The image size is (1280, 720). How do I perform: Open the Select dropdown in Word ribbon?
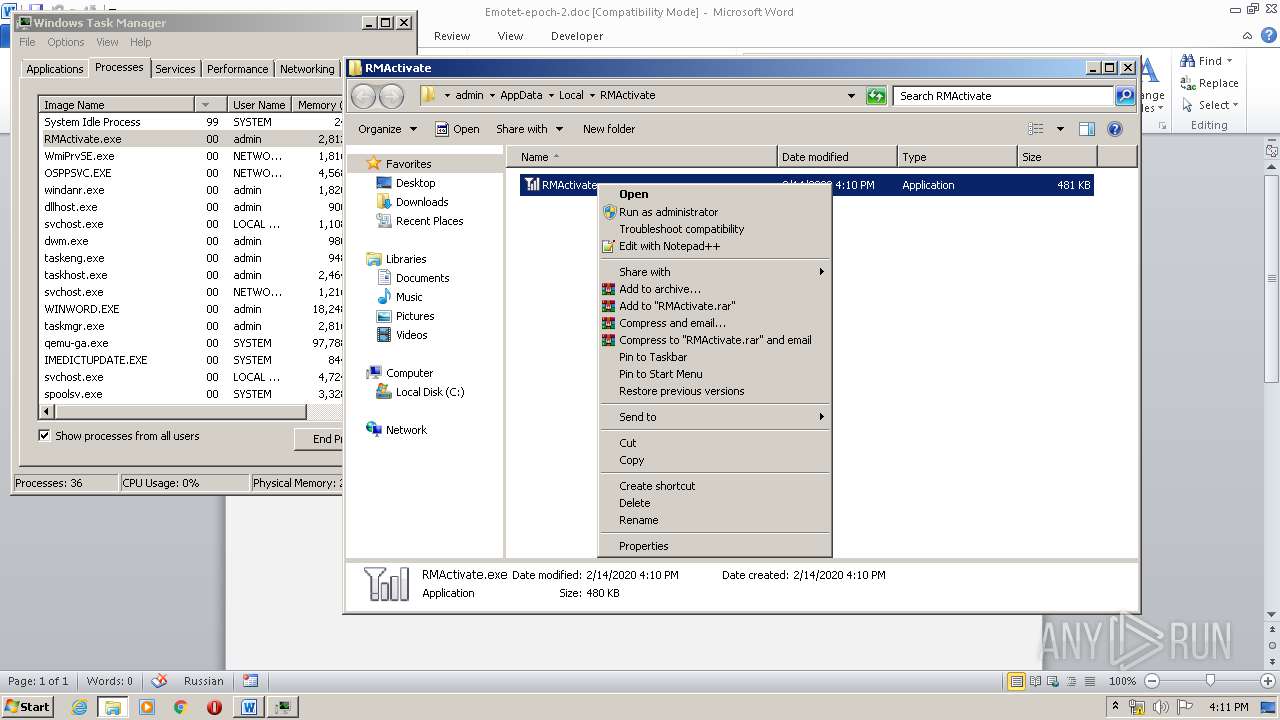click(1209, 105)
